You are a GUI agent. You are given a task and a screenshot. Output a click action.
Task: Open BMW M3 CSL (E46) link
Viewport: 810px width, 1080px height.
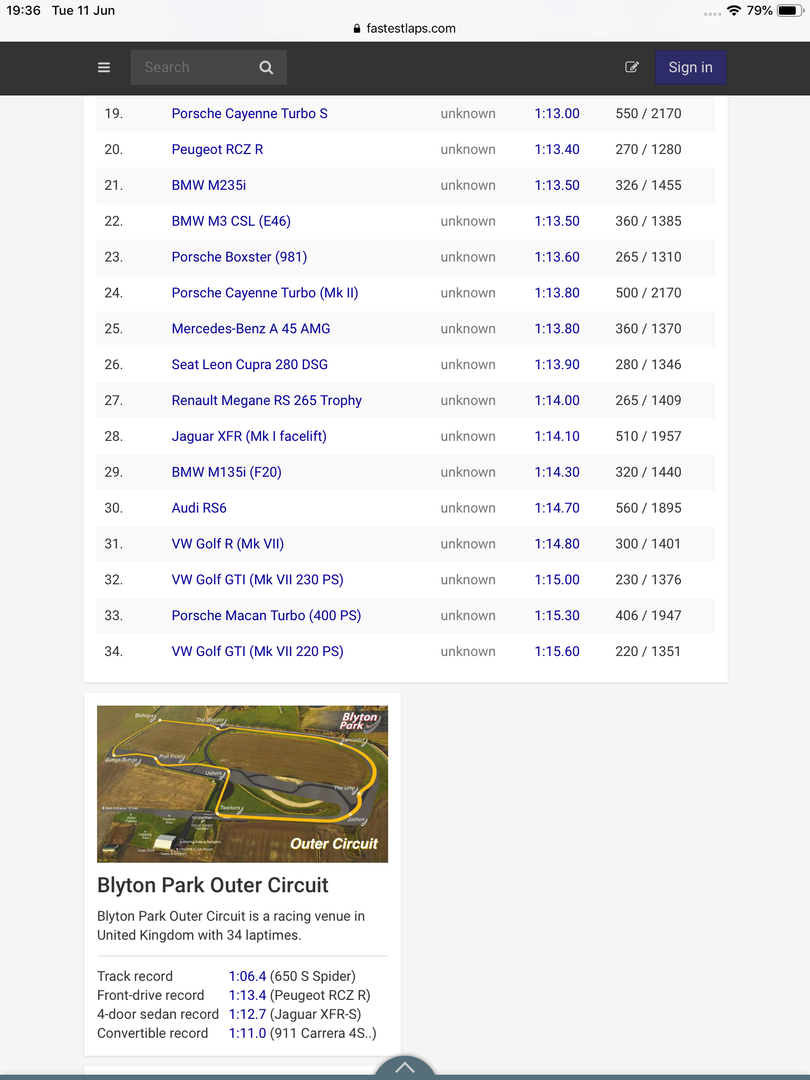click(x=231, y=221)
